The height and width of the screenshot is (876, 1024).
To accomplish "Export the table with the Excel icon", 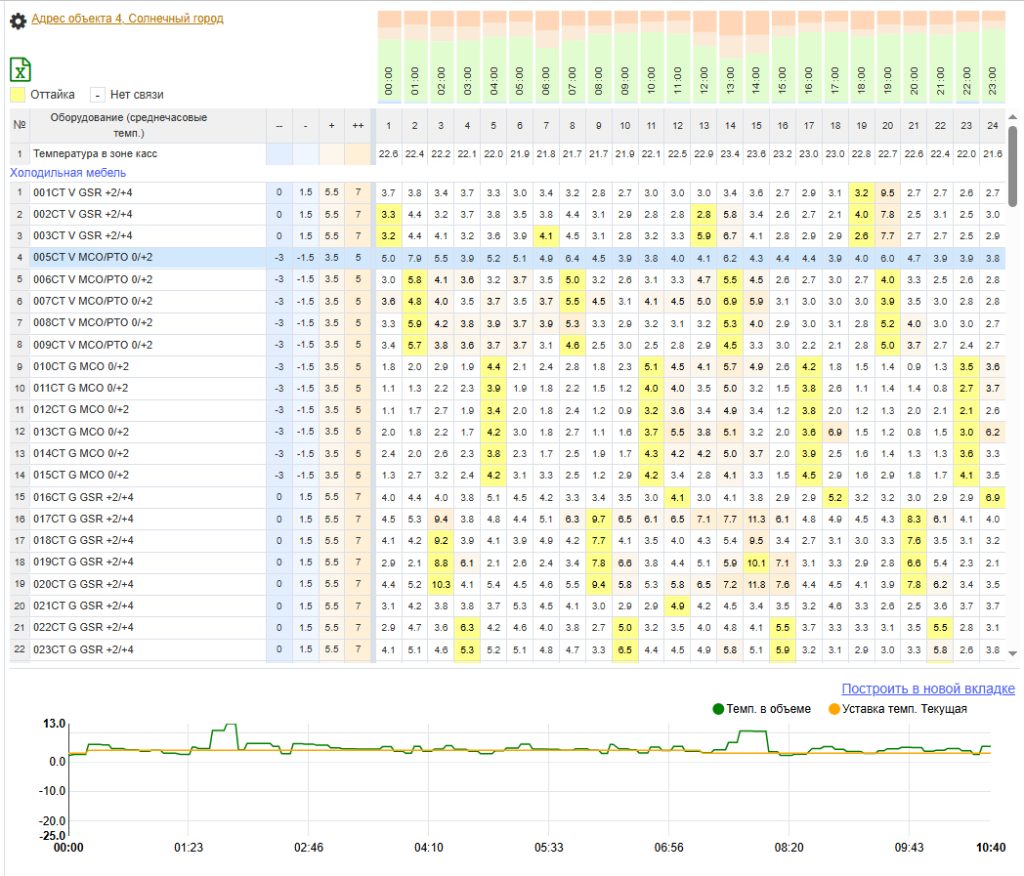I will pyautogui.click(x=20, y=69).
